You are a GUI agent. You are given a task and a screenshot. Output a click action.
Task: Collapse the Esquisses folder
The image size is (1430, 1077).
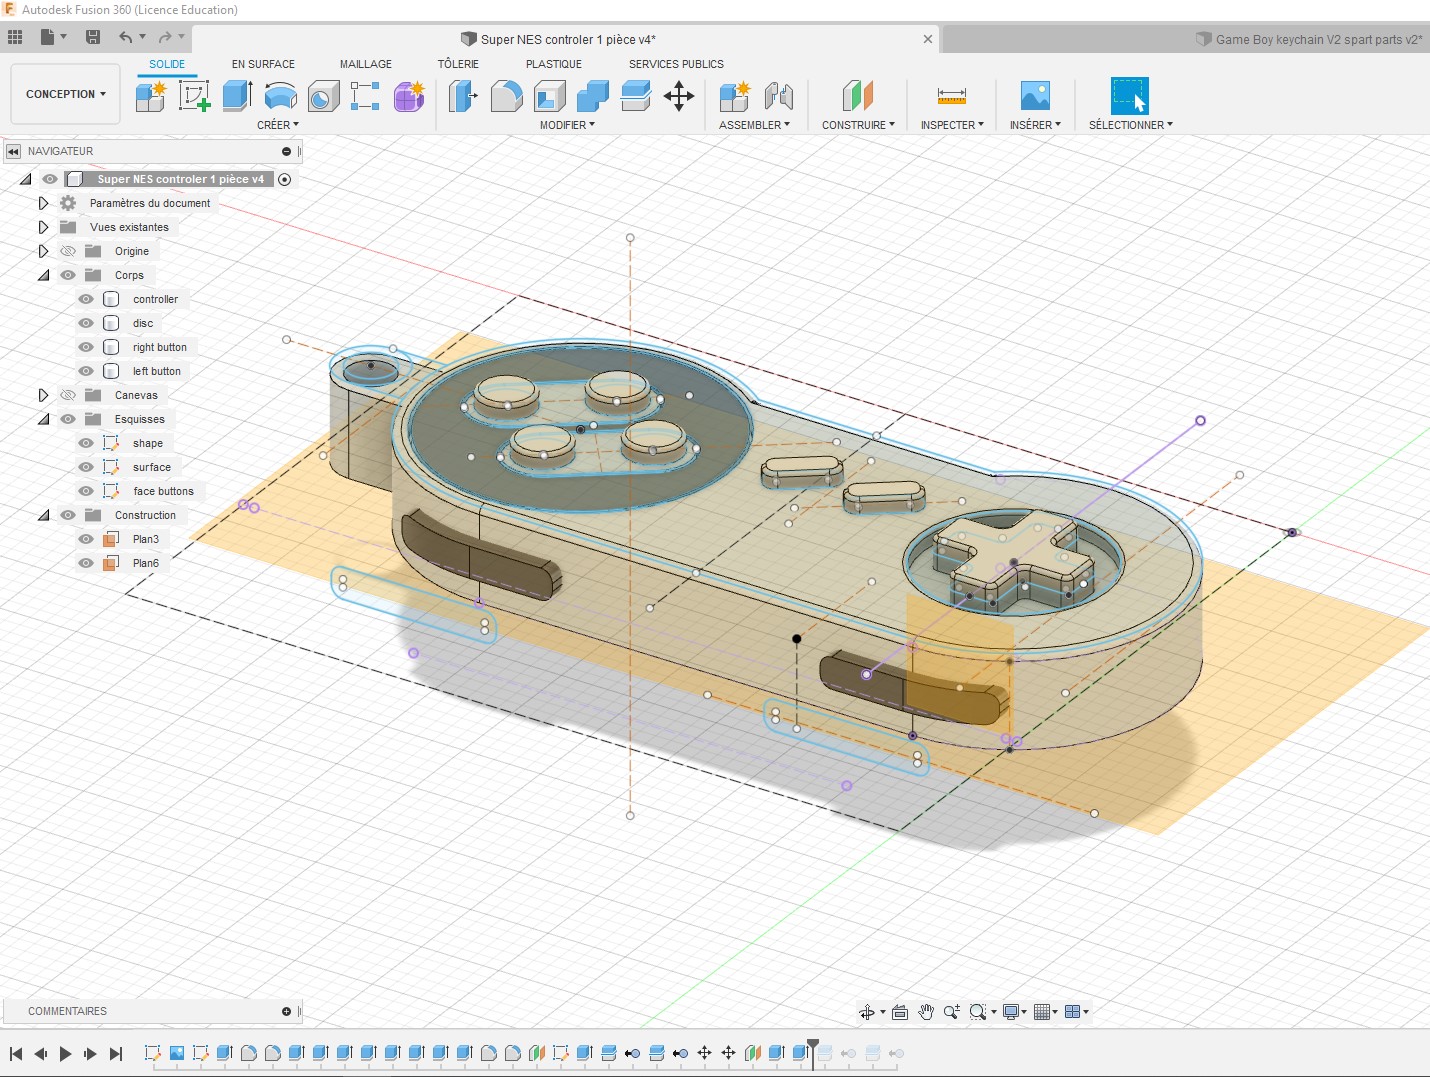pyautogui.click(x=43, y=419)
